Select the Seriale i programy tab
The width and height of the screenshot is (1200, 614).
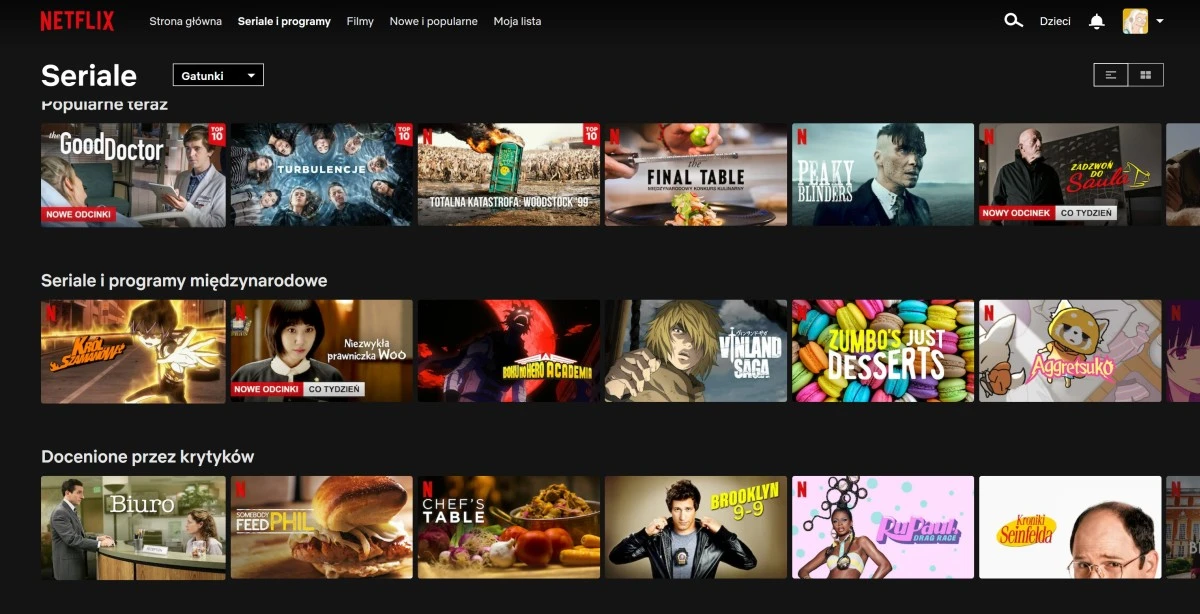(285, 20)
